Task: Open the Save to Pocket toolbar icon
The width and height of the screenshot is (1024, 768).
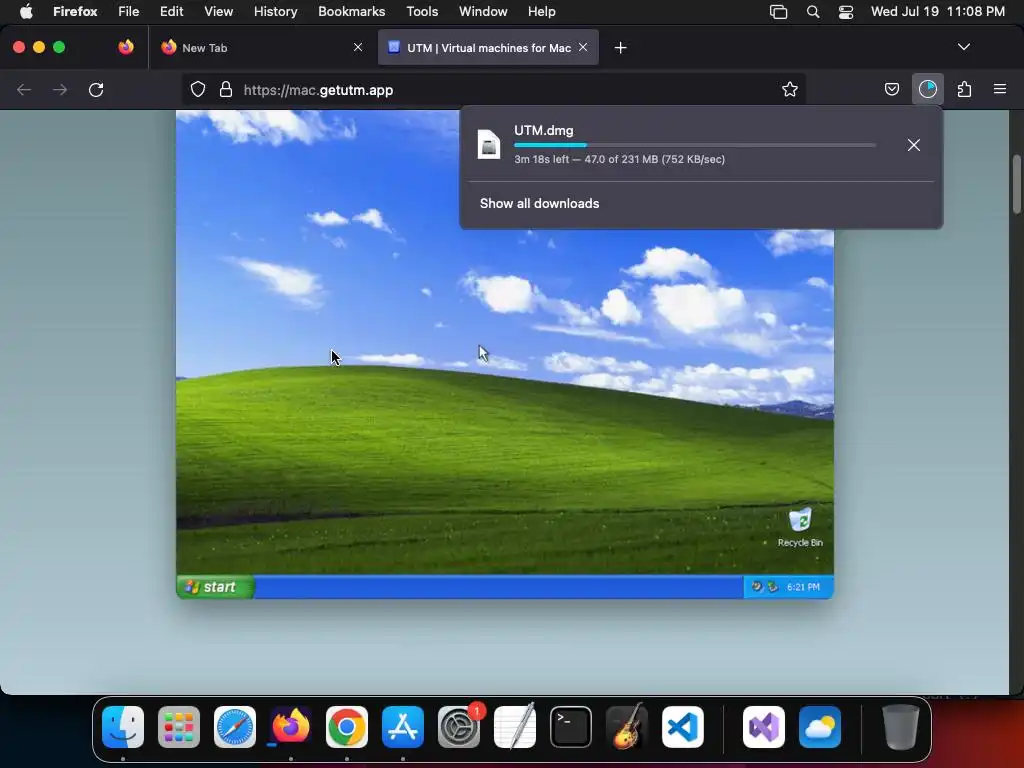Action: (x=891, y=89)
